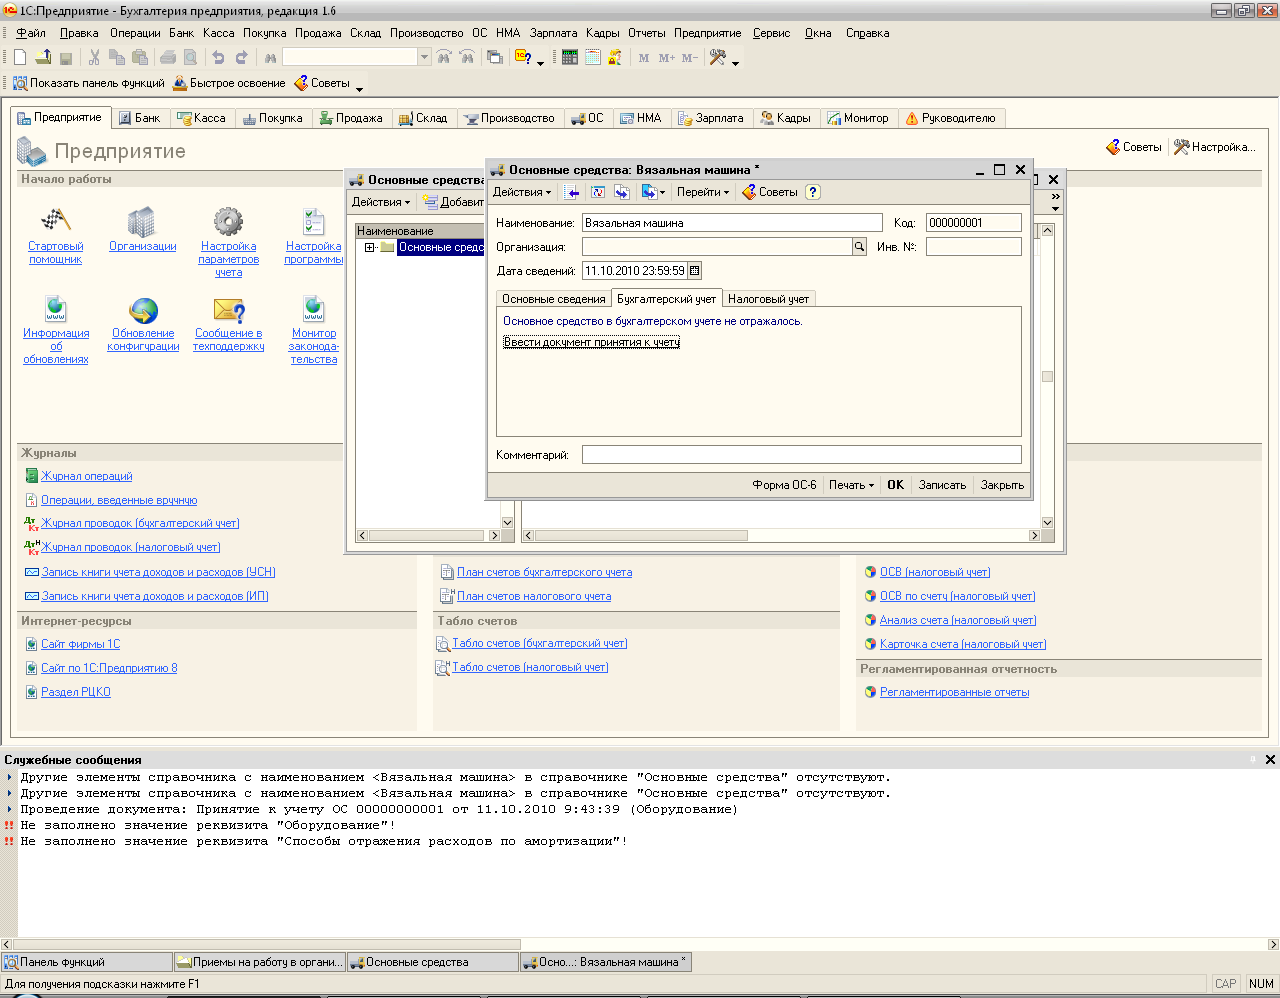The height and width of the screenshot is (998, 1280).
Task: Open the Журнал операций link
Action: [x=87, y=476]
